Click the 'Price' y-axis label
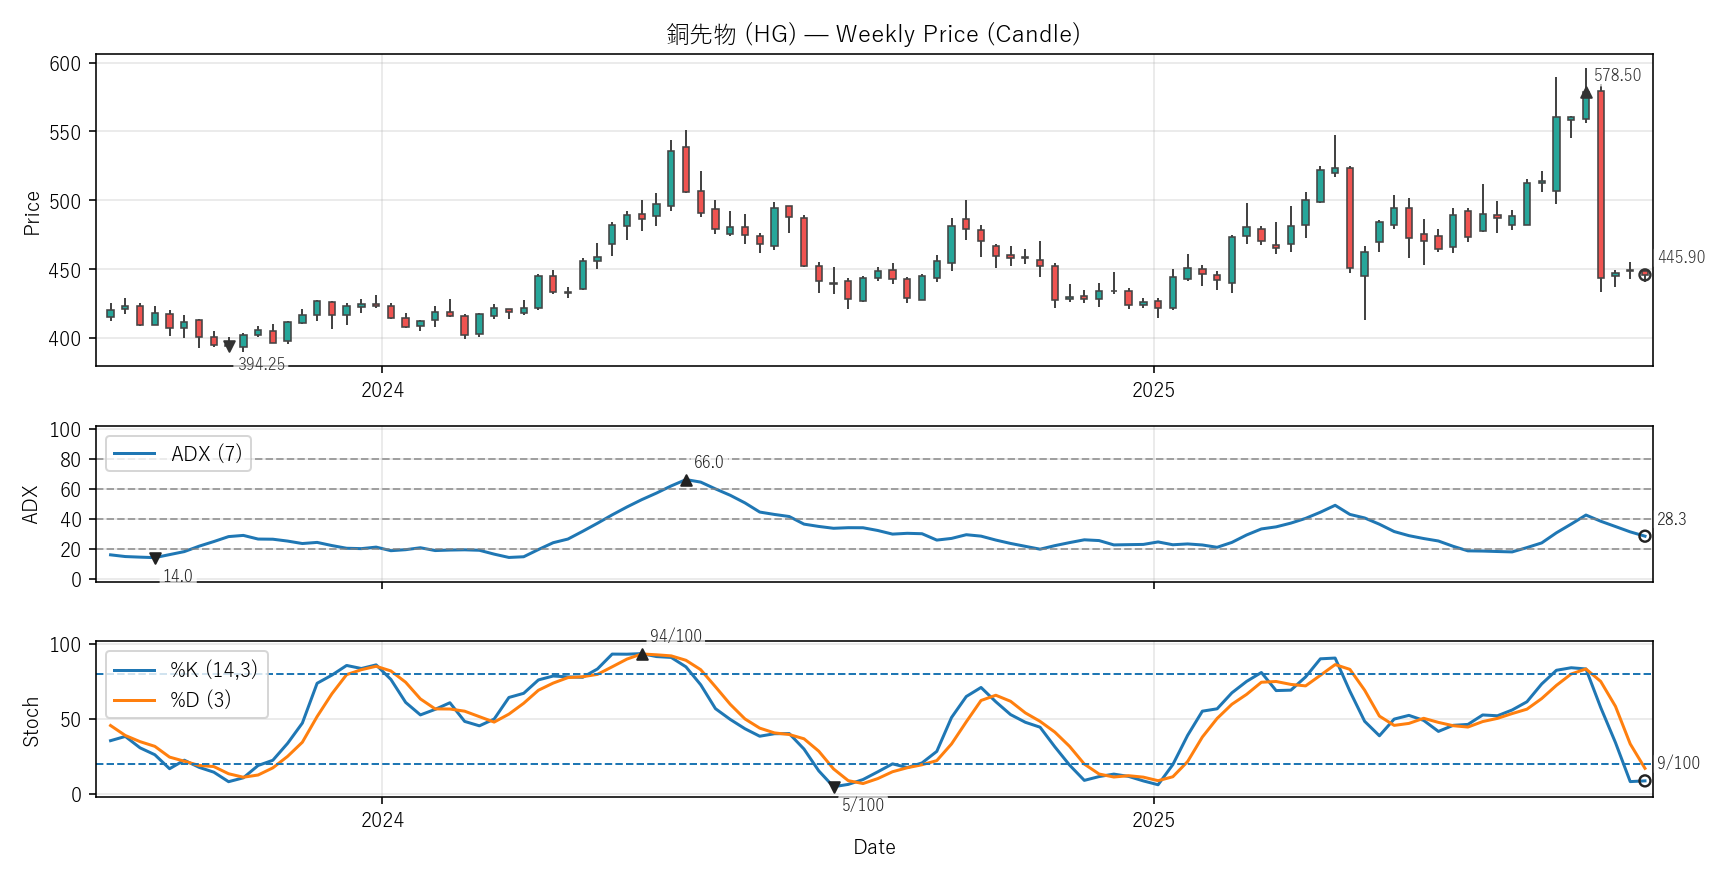The height and width of the screenshot is (878, 1728). (x=31, y=213)
